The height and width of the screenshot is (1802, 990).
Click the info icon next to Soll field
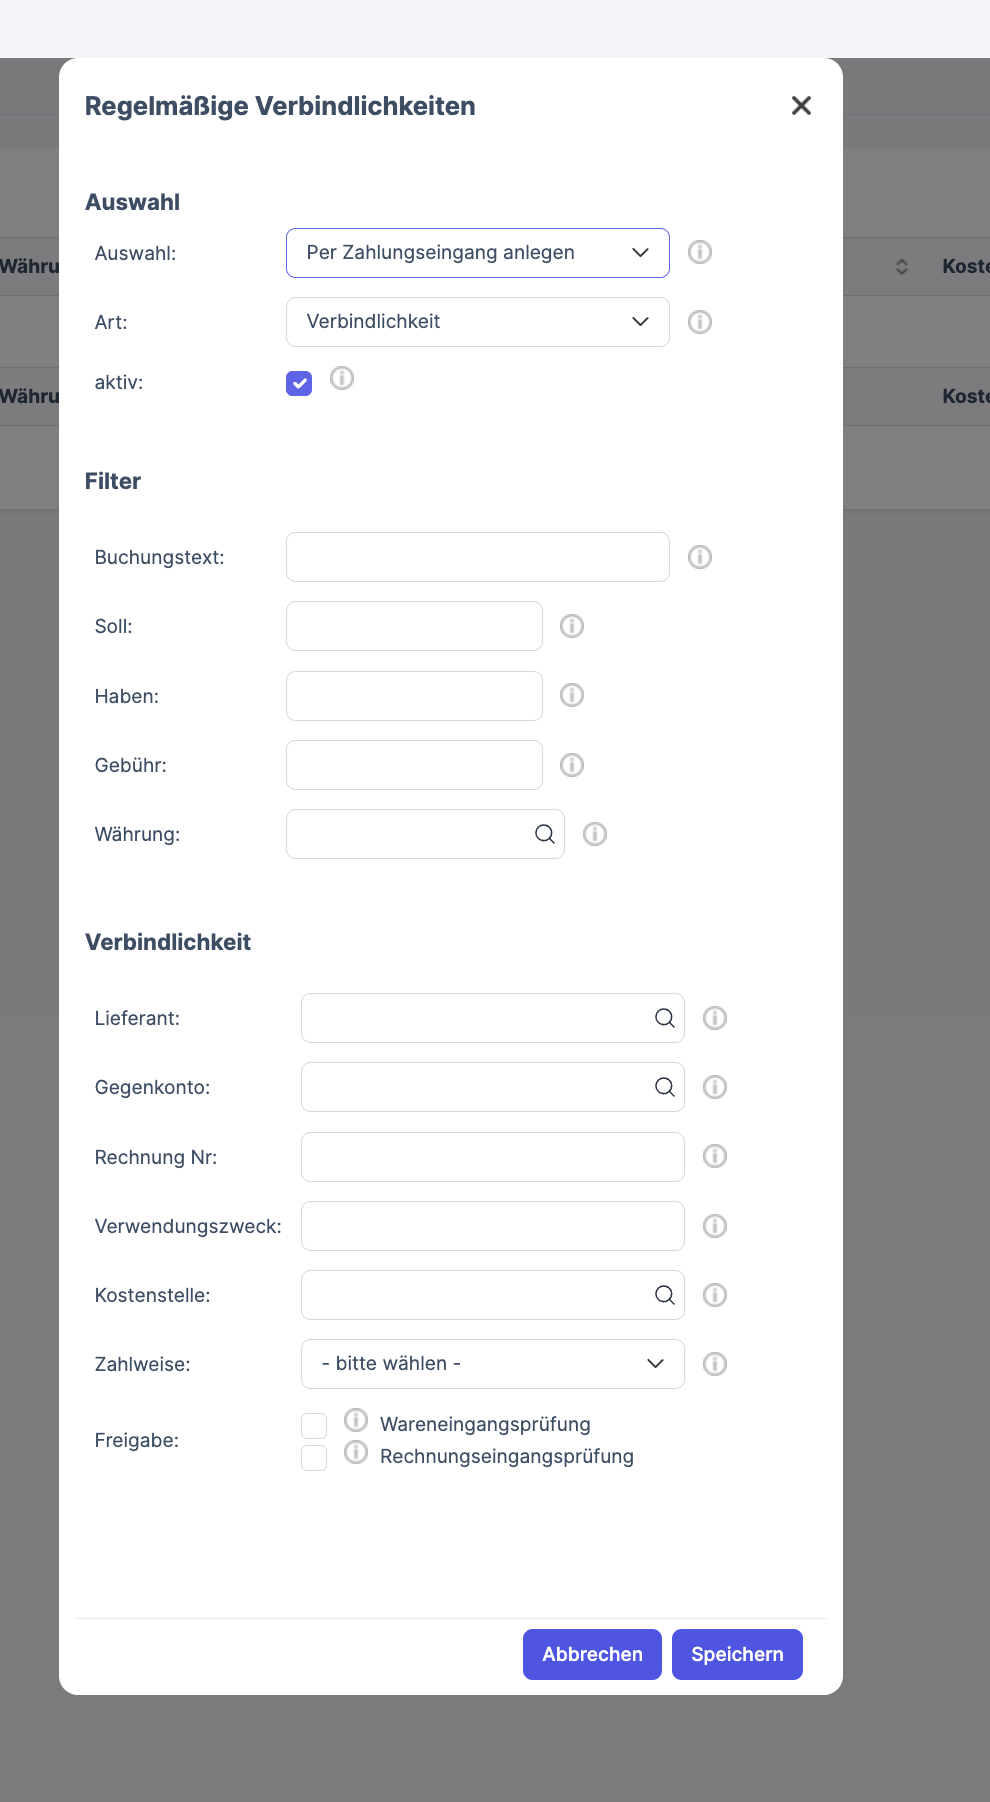pos(572,626)
